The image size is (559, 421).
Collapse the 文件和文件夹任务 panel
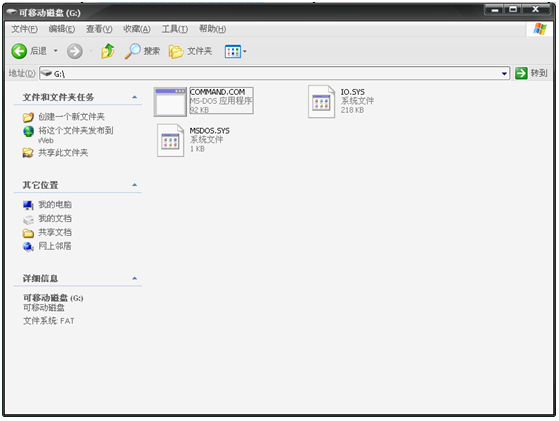134,97
